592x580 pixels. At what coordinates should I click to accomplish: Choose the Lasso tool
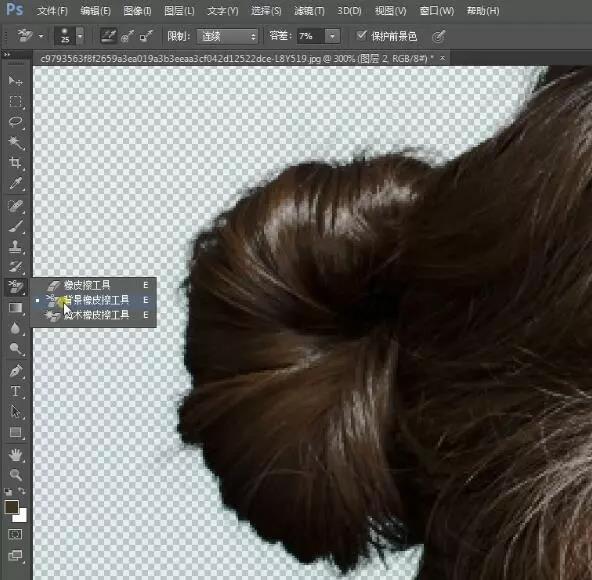15,122
